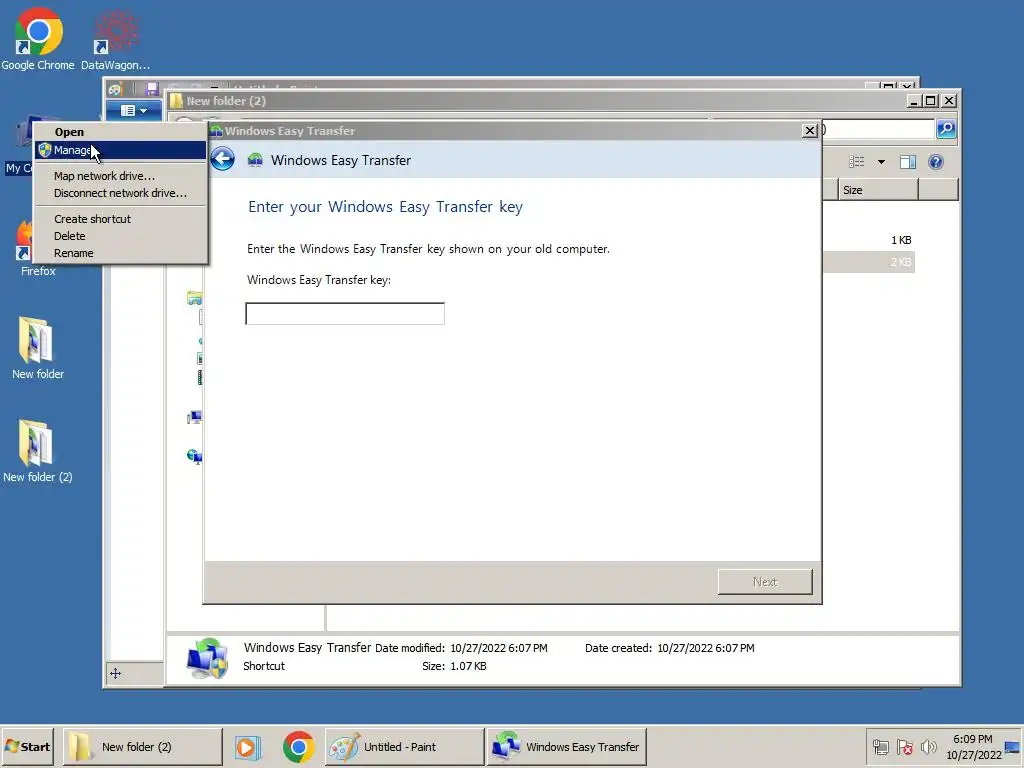Viewport: 1024px width, 768px height.
Task: Open the Paint menu dropdown button
Action: click(134, 110)
